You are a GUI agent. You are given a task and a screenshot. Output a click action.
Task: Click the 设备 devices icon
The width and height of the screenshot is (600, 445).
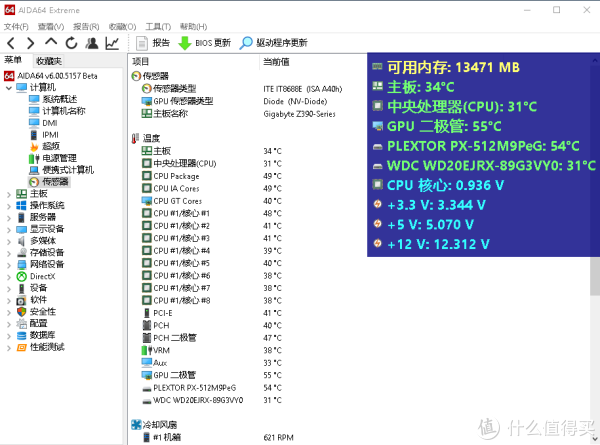click(21, 289)
